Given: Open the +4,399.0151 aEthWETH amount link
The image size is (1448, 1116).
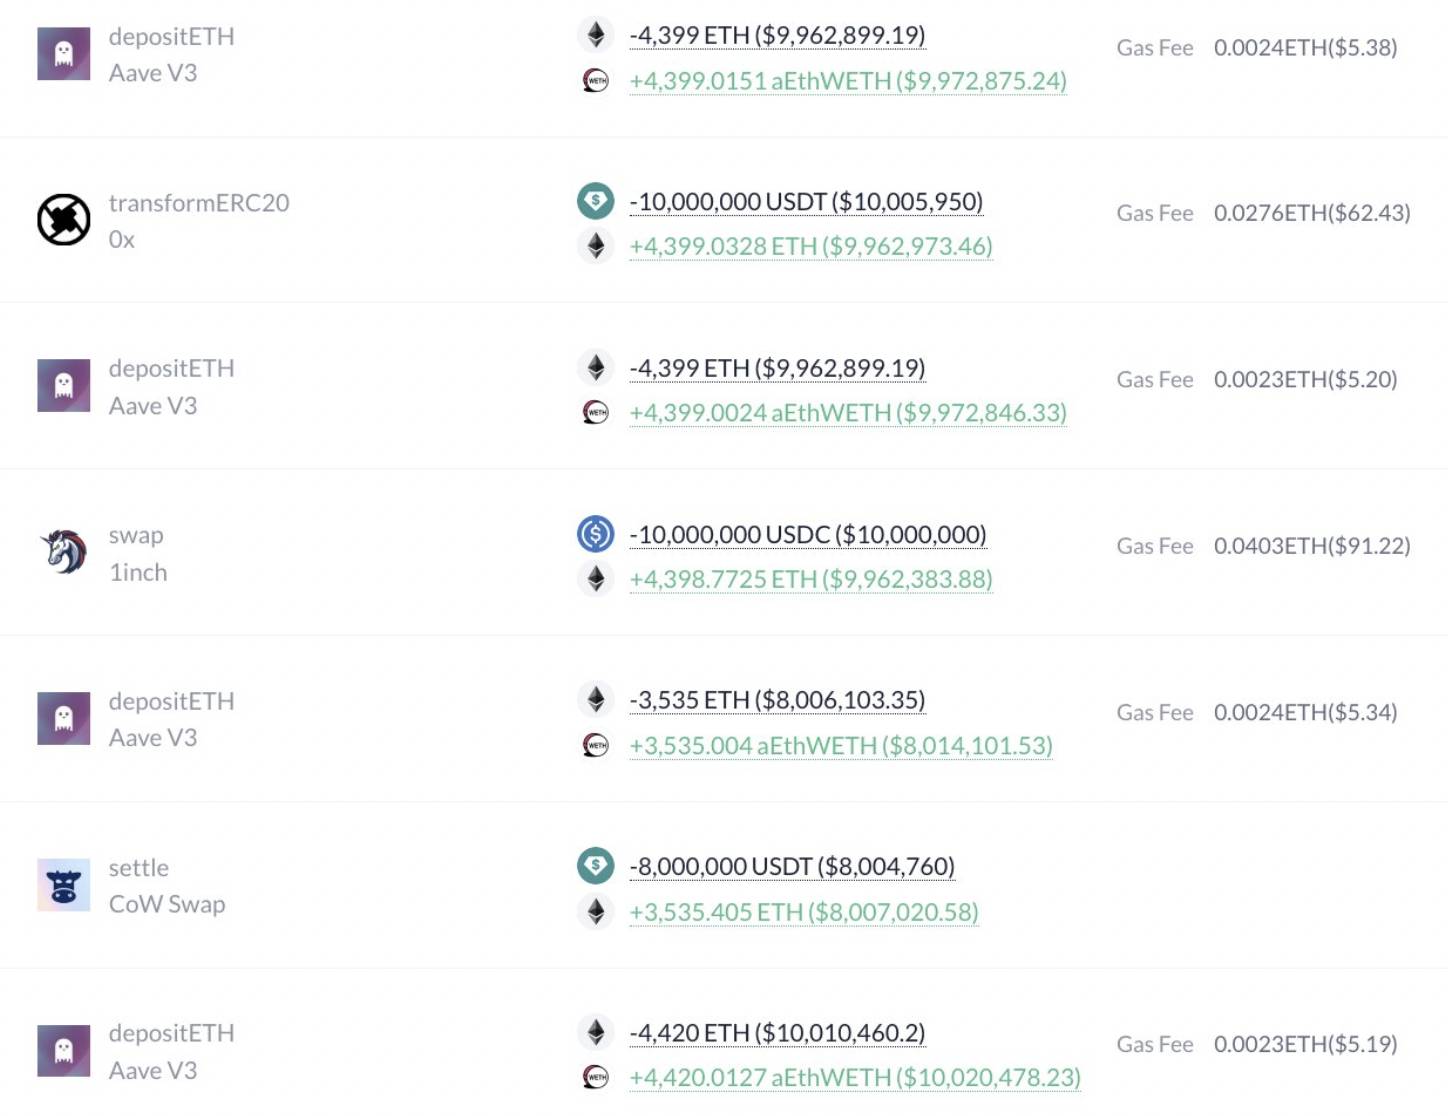Looking at the screenshot, I should coord(848,81).
